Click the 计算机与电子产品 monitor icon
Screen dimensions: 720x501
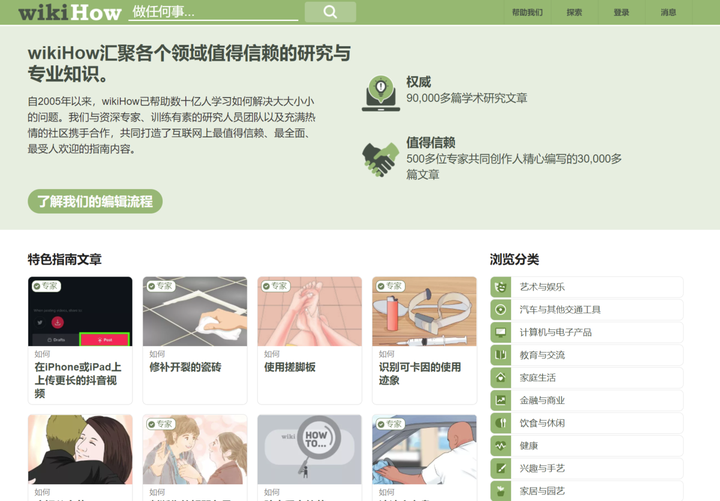[501, 332]
